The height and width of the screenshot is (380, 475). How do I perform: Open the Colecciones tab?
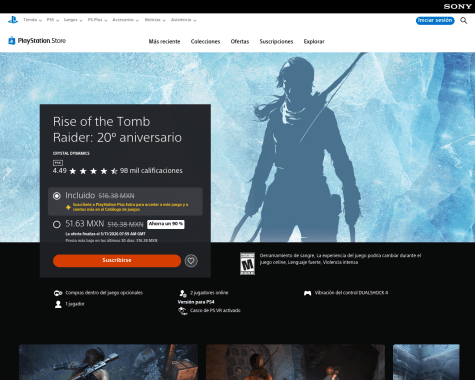(x=205, y=42)
